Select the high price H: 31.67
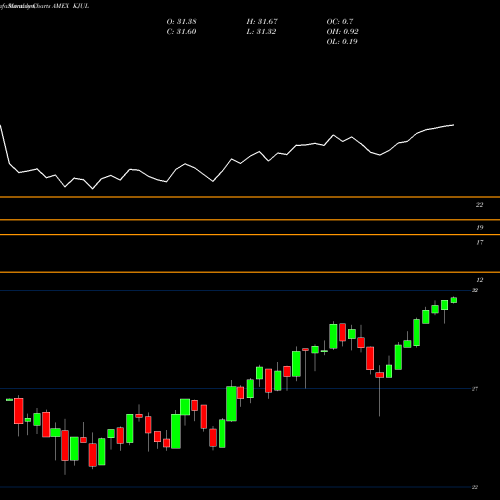Image resolution: width=500 pixels, height=500 pixels. [x=262, y=22]
